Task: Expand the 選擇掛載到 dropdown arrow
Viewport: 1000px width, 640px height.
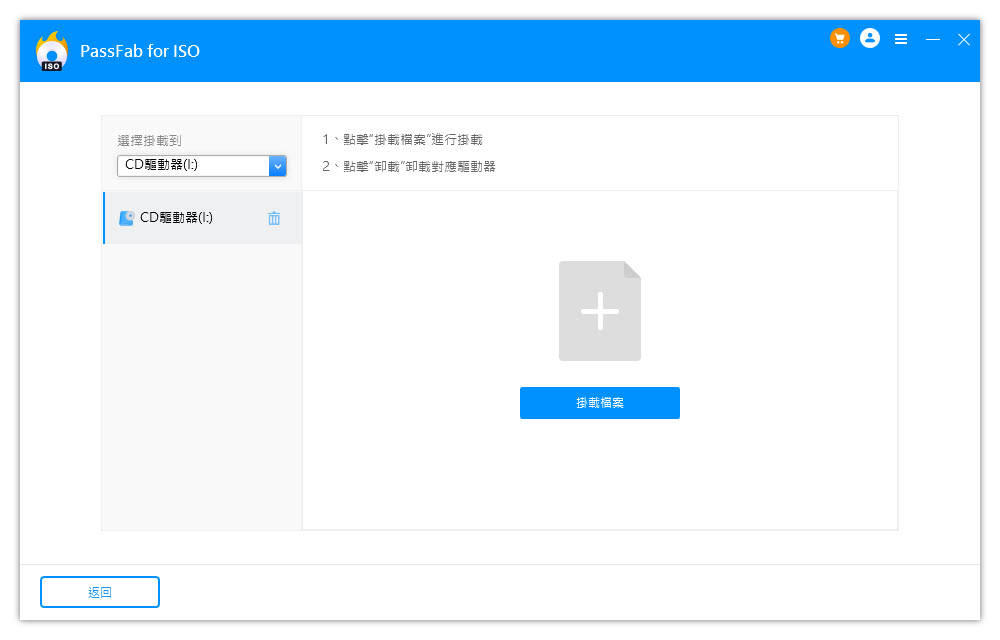Action: (278, 165)
